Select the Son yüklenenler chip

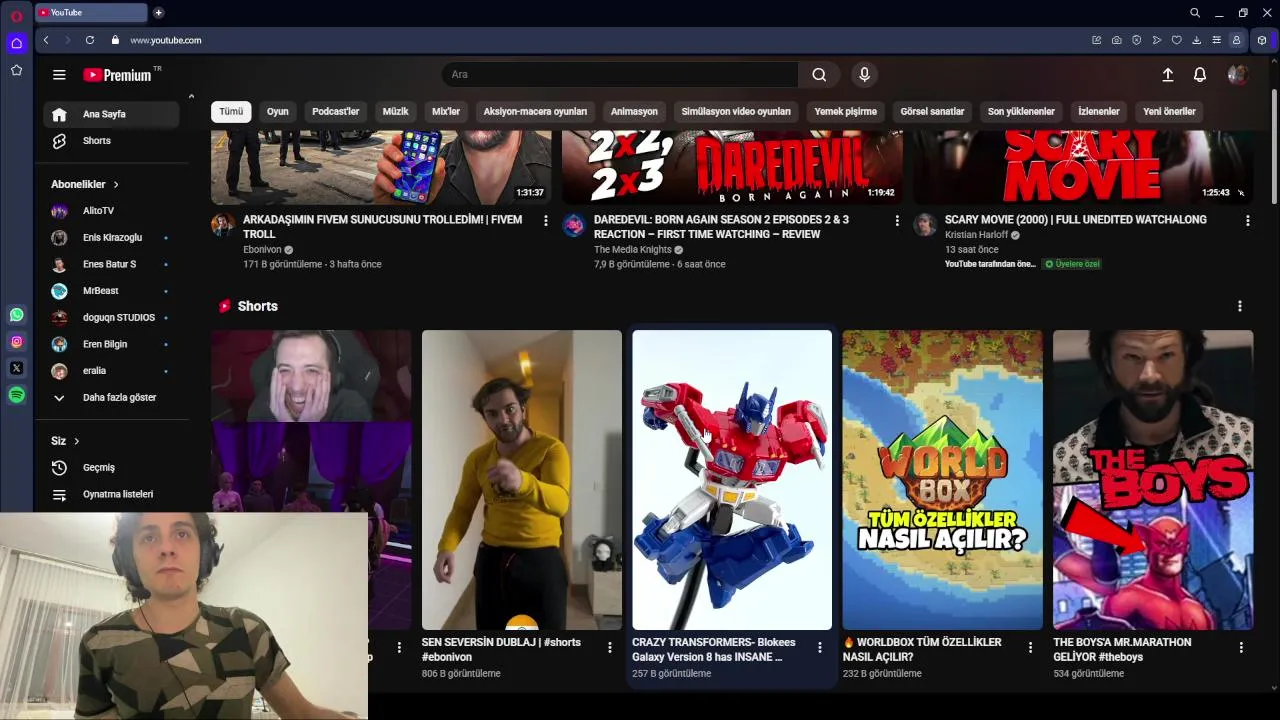tap(1021, 111)
